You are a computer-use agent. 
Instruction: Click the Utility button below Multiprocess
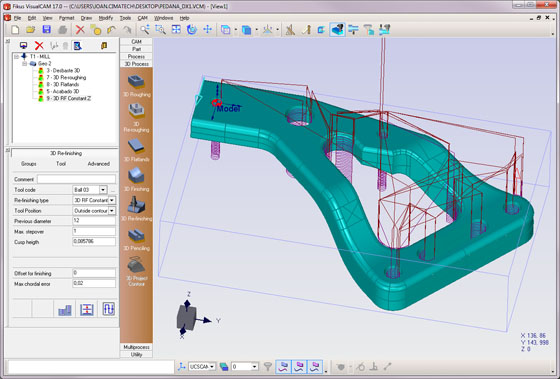click(136, 354)
